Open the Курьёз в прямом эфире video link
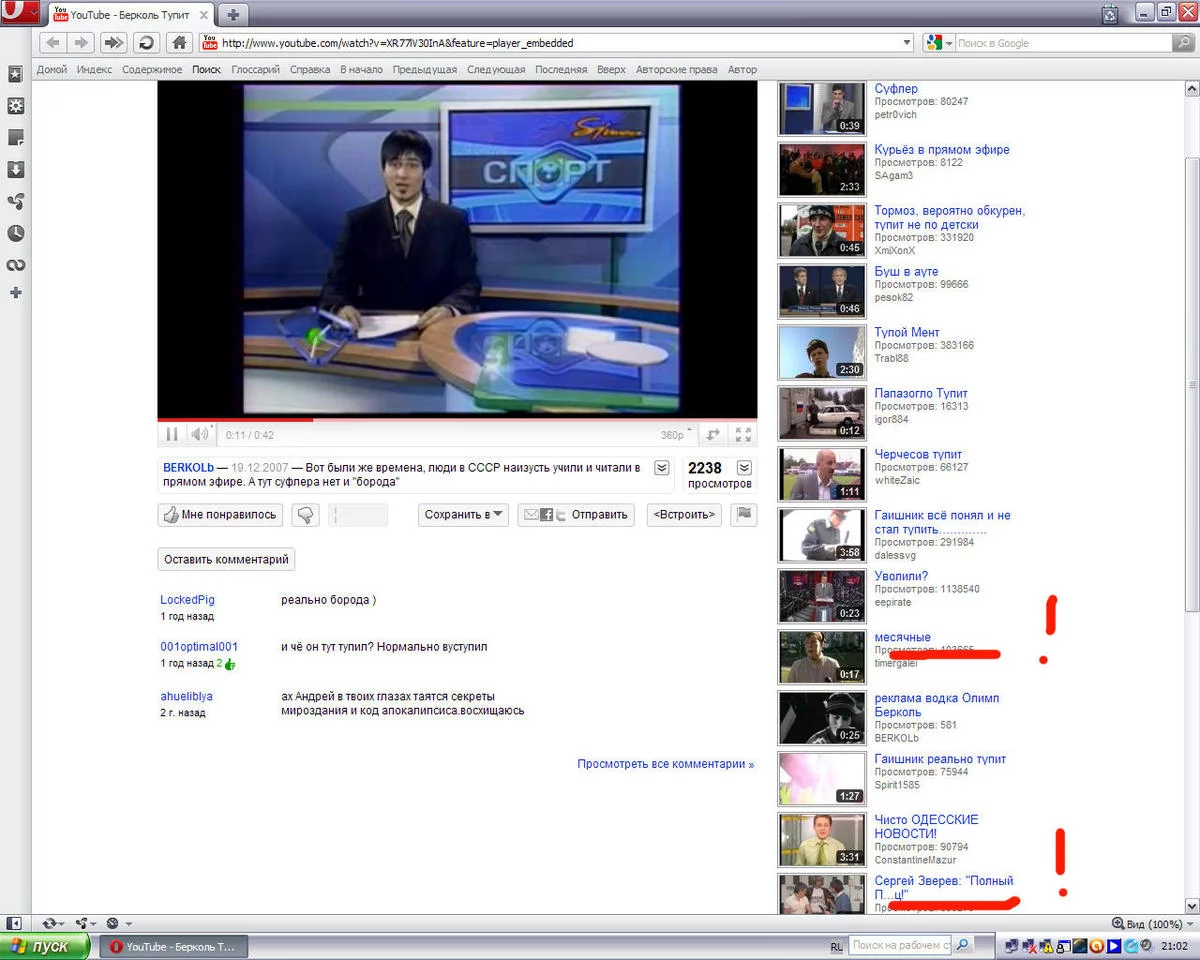Image resolution: width=1200 pixels, height=960 pixels. point(942,150)
